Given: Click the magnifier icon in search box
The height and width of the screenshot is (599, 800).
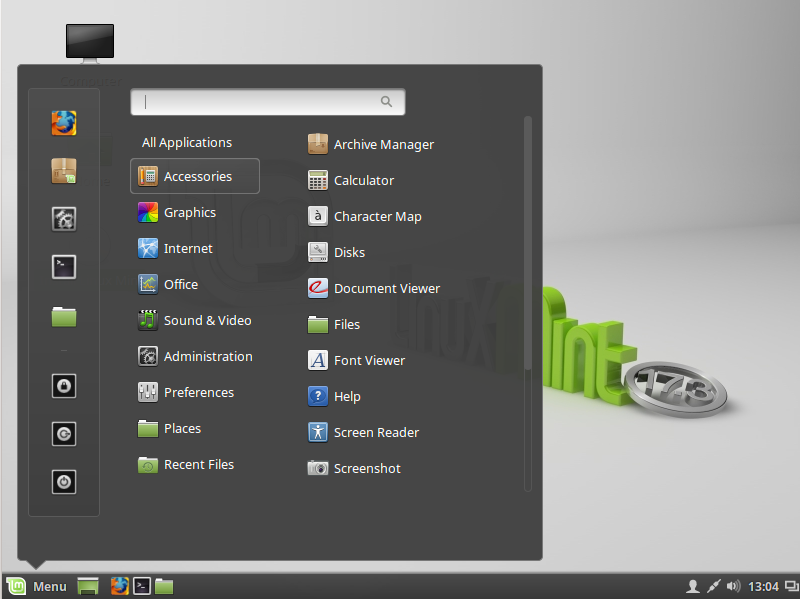Looking at the screenshot, I should pyautogui.click(x=386, y=102).
